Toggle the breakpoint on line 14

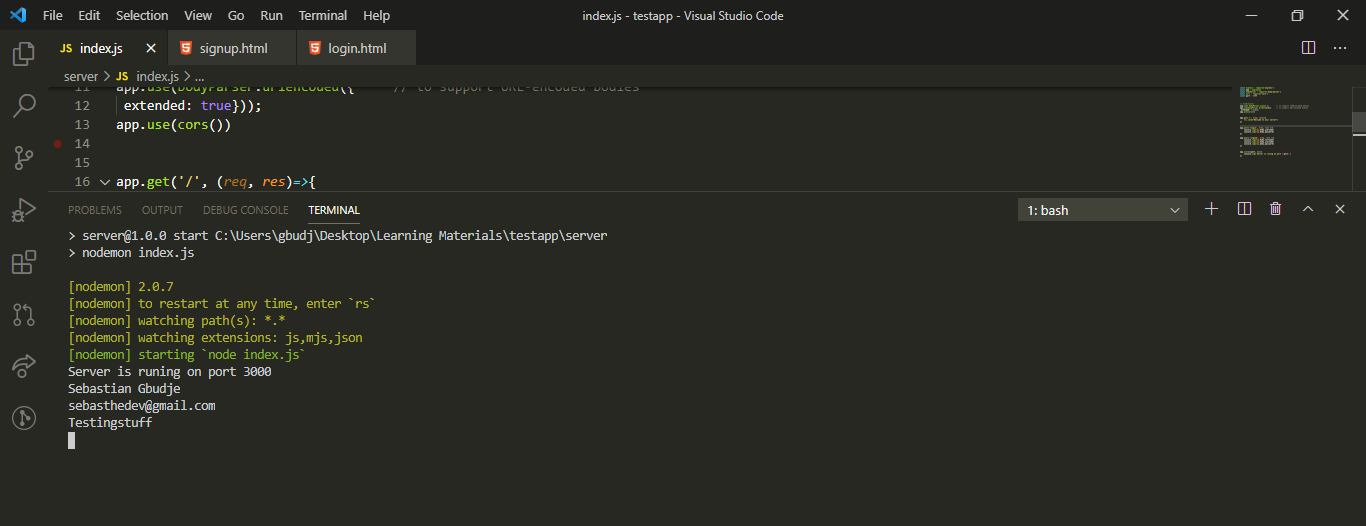pos(58,144)
